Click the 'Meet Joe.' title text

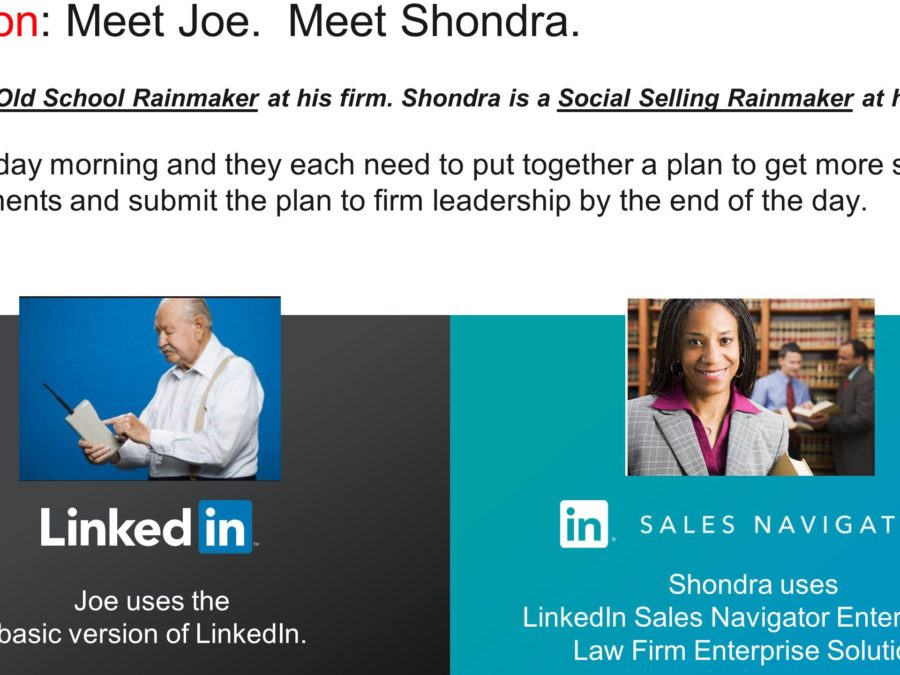coord(164,22)
